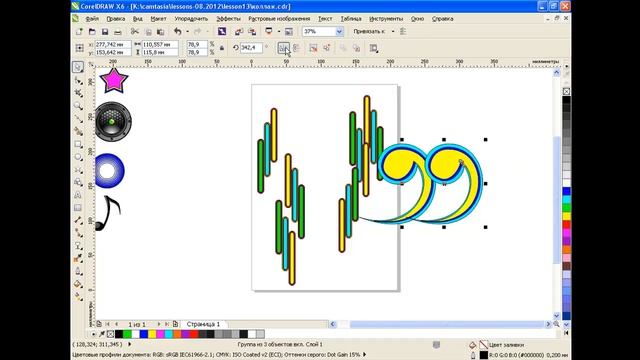Mirror the selection horizontally
This screenshot has width=640, height=360.
[x=283, y=48]
